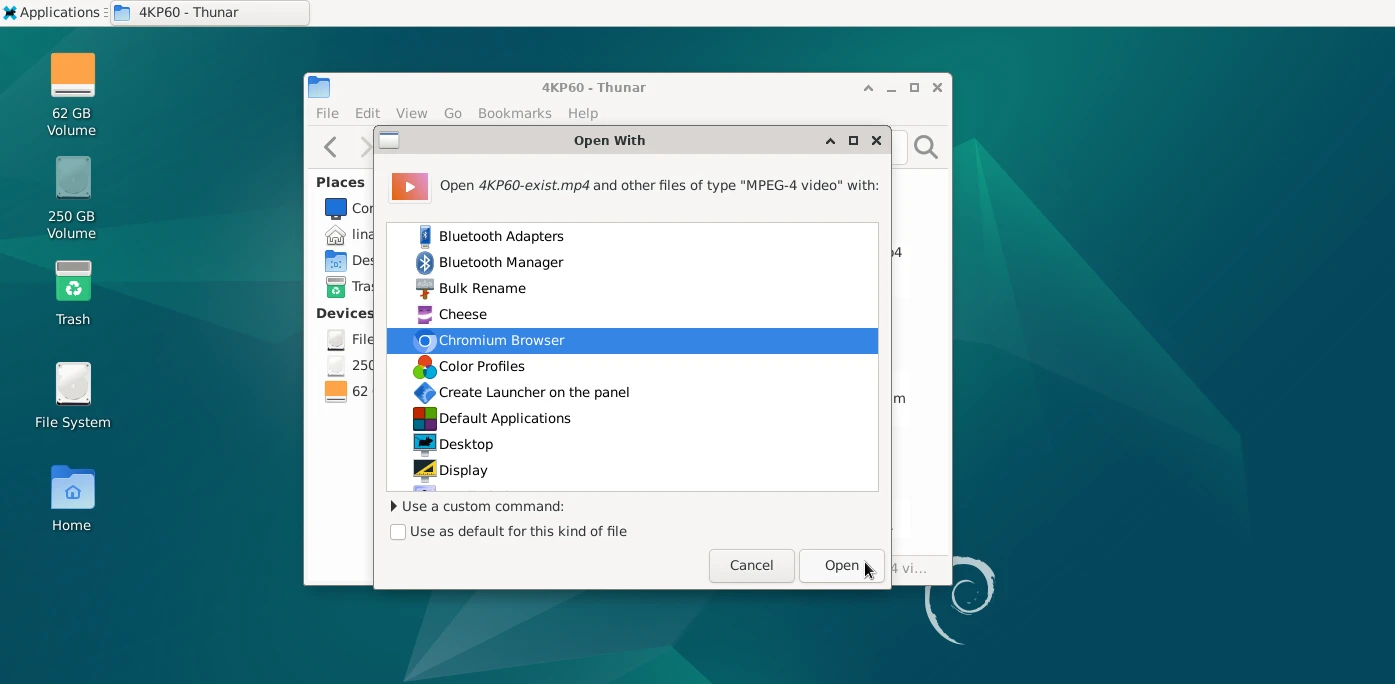Maximize the Open With dialog
This screenshot has height=684, width=1395.
point(853,141)
